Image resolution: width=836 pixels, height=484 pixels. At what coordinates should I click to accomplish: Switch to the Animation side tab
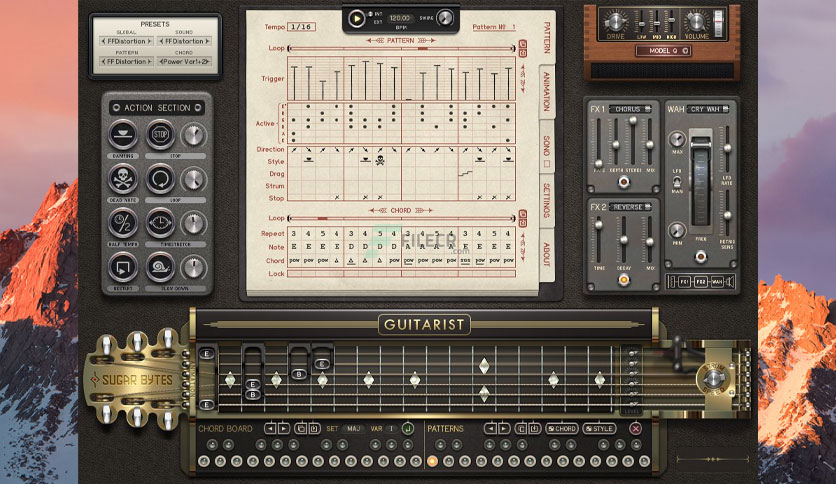pyautogui.click(x=546, y=92)
